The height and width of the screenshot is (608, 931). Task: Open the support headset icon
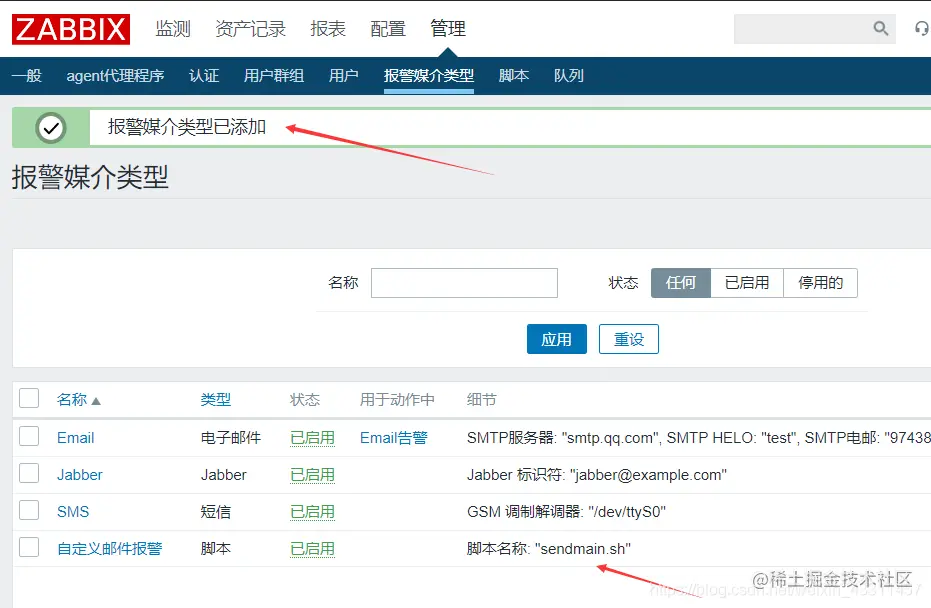point(922,28)
